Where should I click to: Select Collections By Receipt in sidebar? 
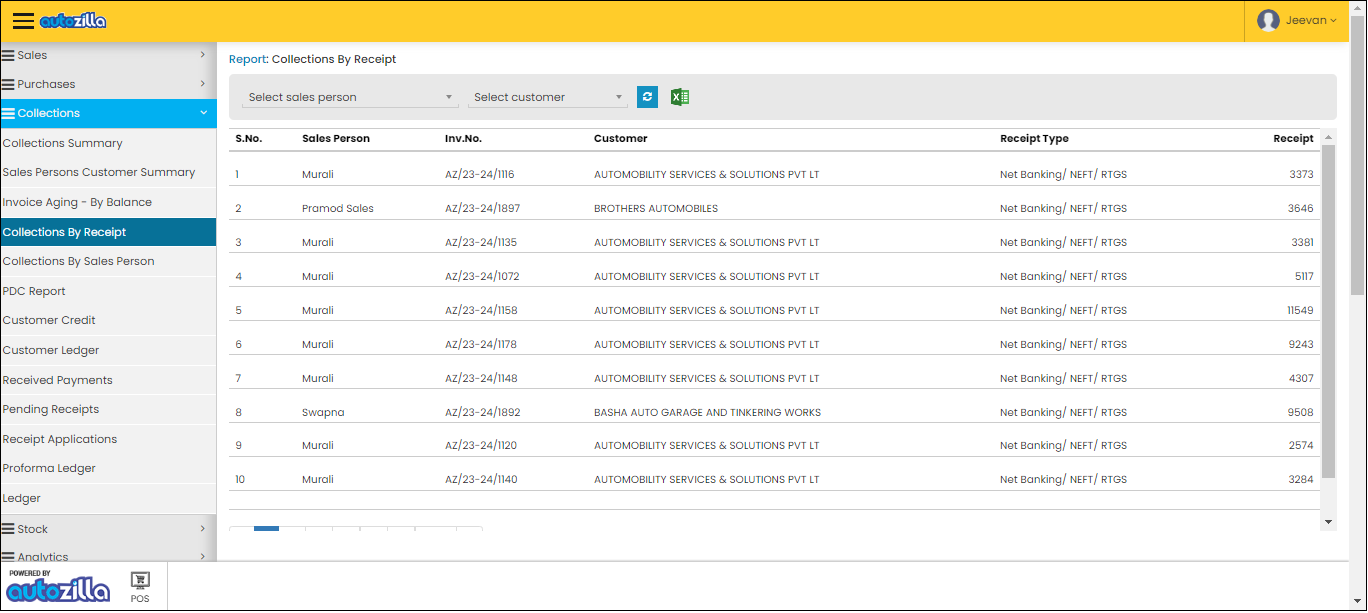[108, 232]
